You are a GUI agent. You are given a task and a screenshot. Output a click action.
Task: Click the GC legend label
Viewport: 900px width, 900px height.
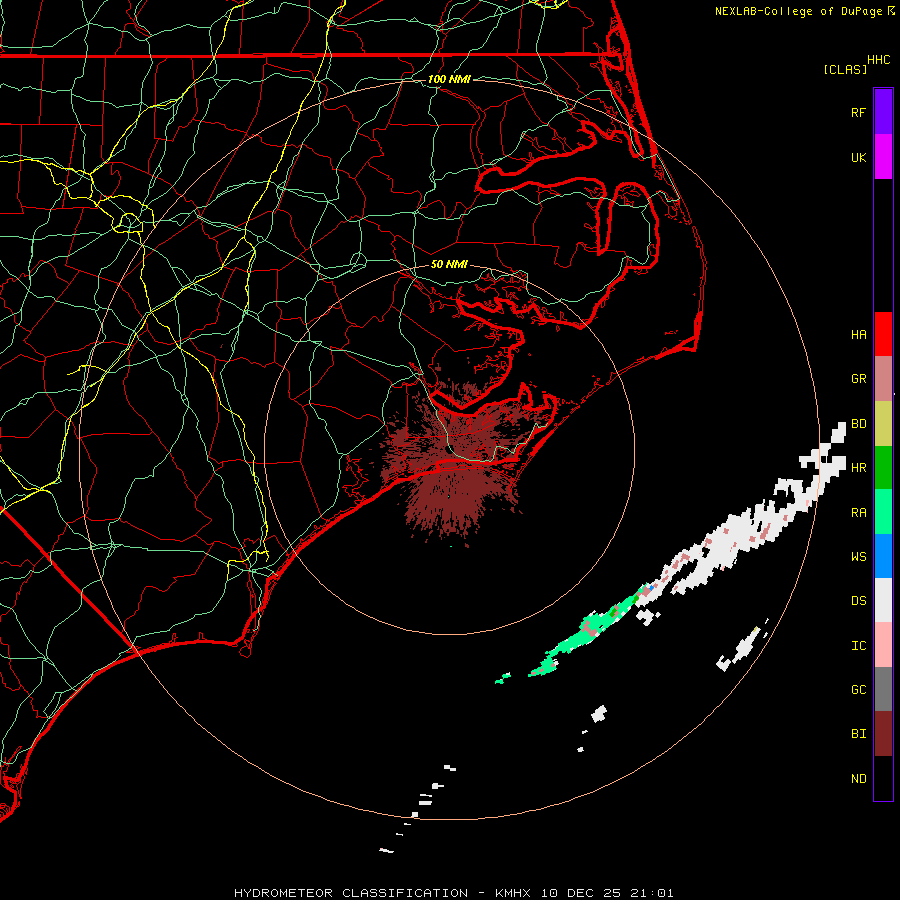pyautogui.click(x=858, y=689)
